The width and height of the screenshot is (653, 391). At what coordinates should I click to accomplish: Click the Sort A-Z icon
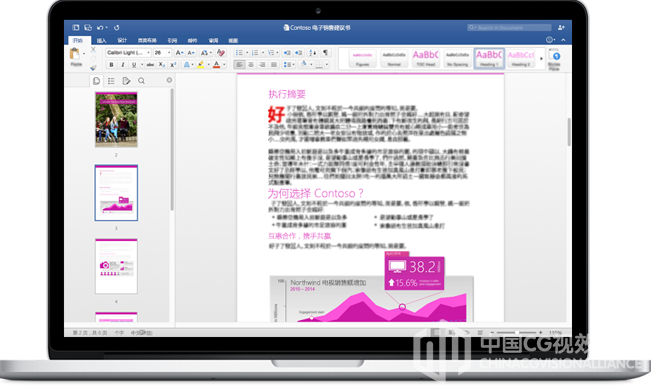tap(312, 52)
